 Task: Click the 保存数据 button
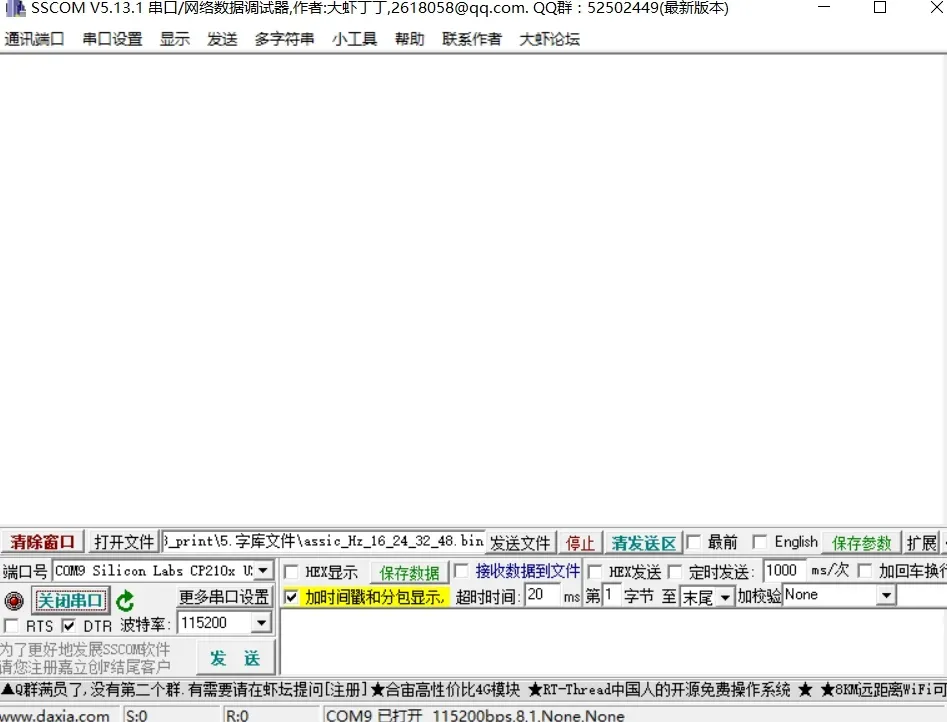point(409,572)
